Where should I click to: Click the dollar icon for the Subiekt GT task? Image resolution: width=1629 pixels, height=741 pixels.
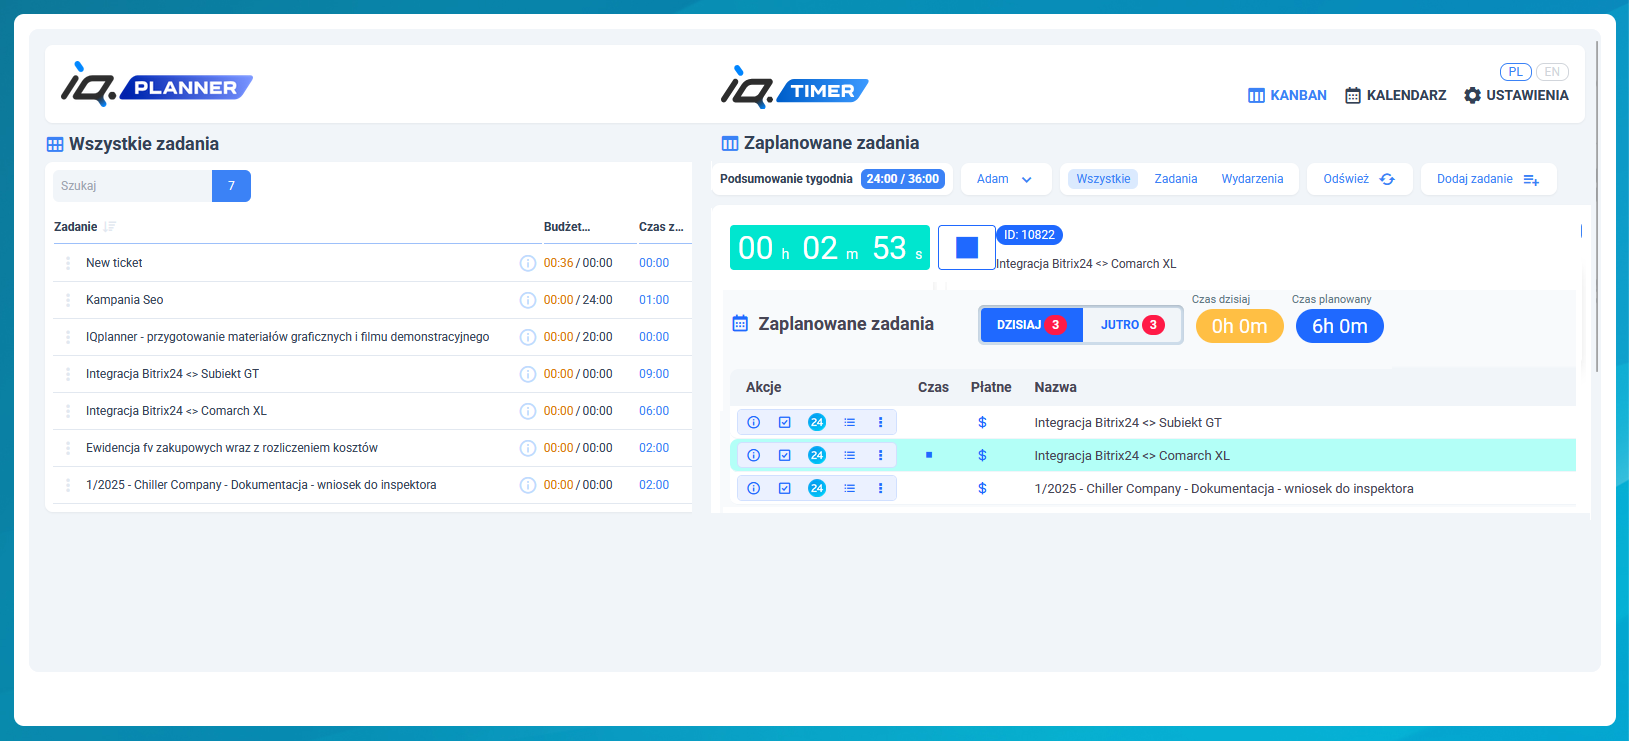coord(982,422)
